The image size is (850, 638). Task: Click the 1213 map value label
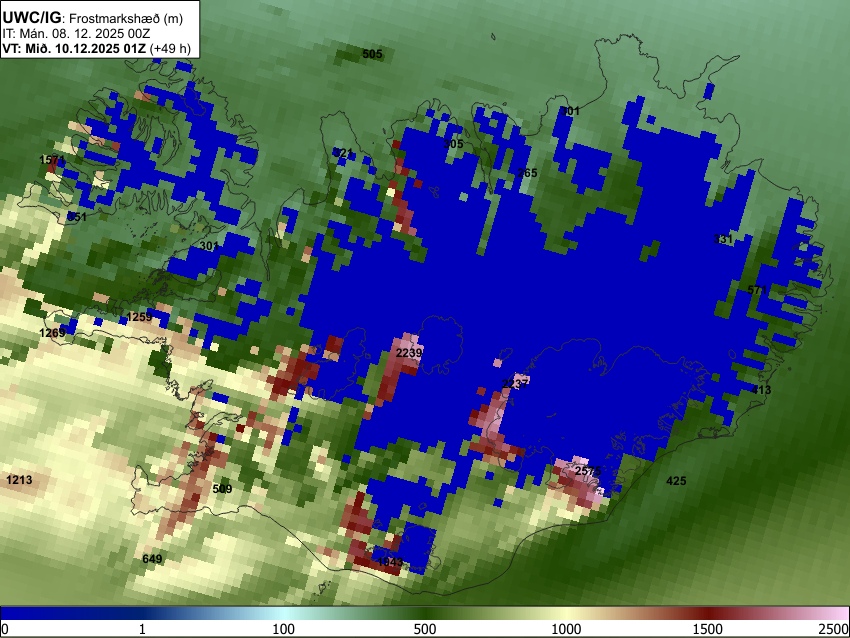[19, 480]
